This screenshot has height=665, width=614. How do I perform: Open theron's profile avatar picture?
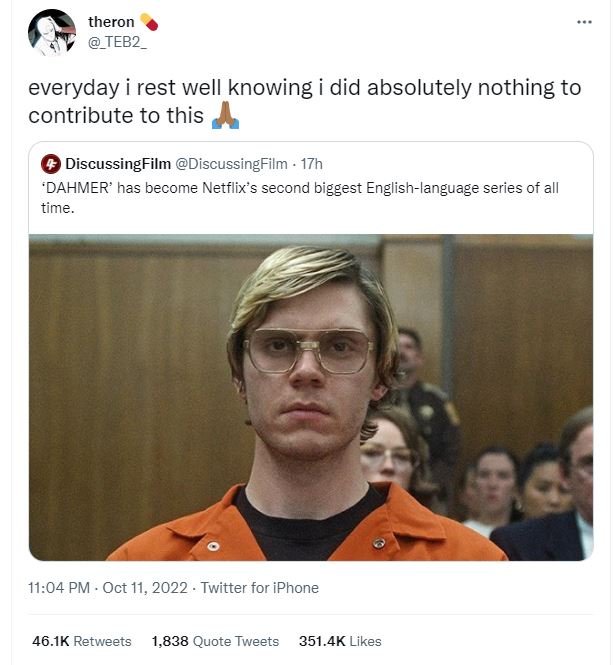[x=52, y=32]
